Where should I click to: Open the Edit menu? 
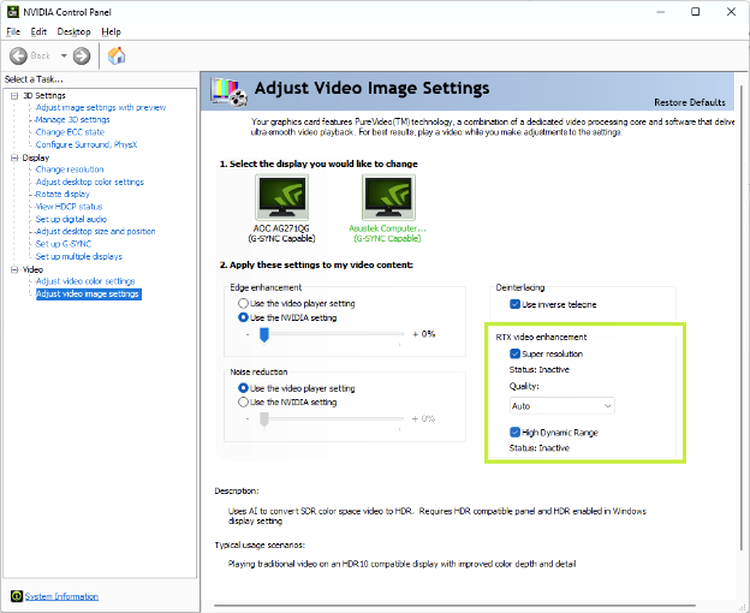[39, 32]
